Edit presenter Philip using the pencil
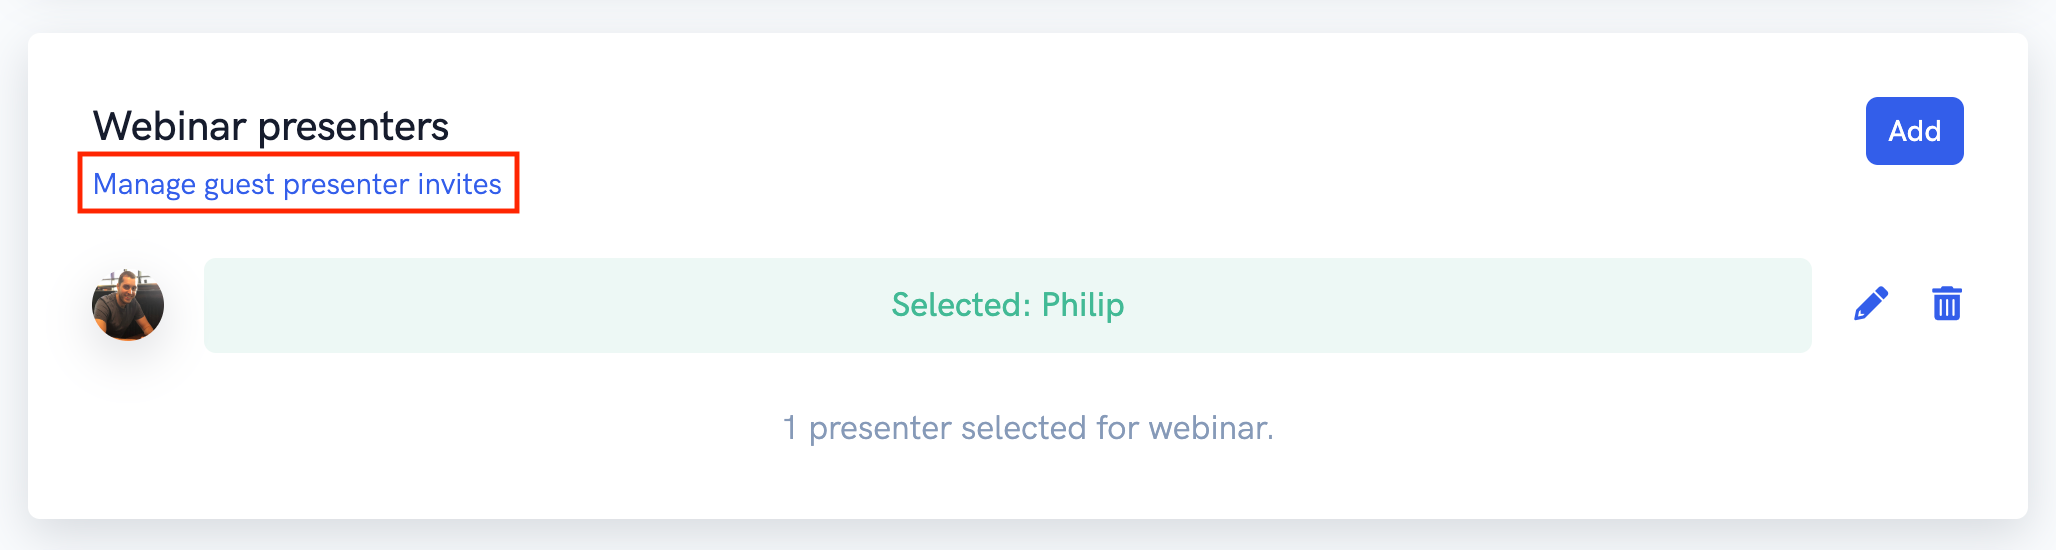The height and width of the screenshot is (550, 2056). point(1871,304)
